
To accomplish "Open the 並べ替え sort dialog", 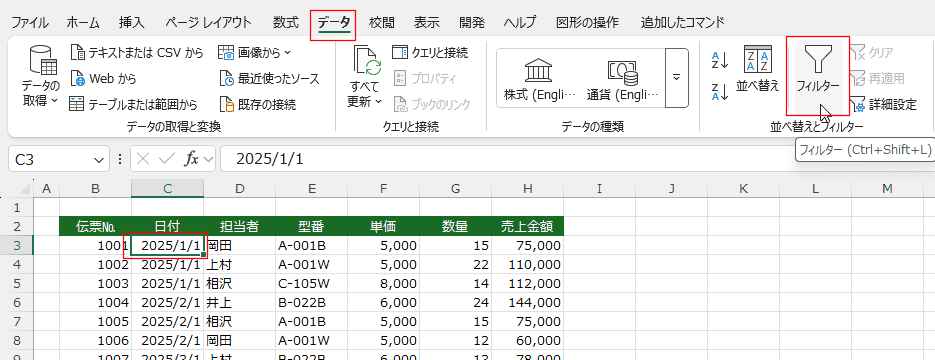I will tap(757, 69).
